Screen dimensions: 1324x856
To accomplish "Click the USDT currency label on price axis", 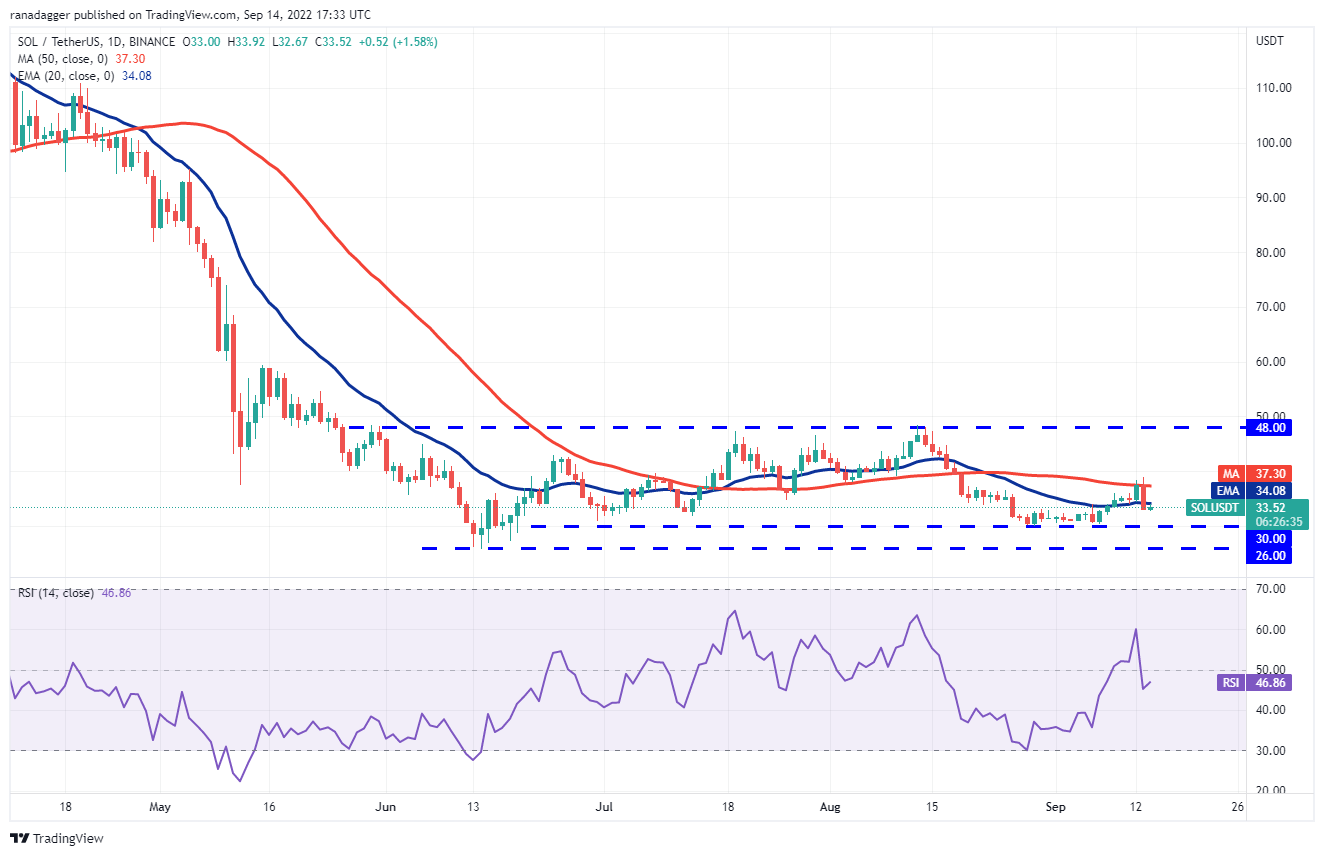I will (x=1269, y=41).
